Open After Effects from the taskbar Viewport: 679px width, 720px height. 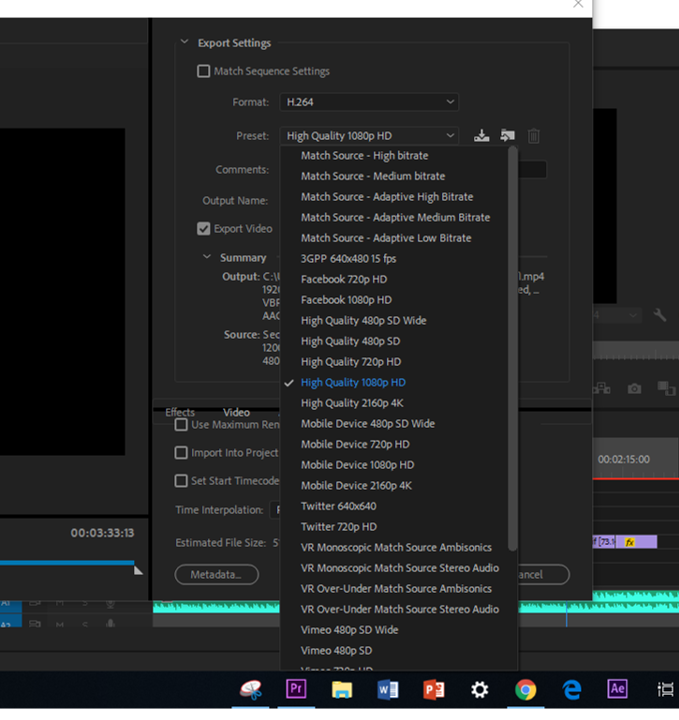pos(617,689)
